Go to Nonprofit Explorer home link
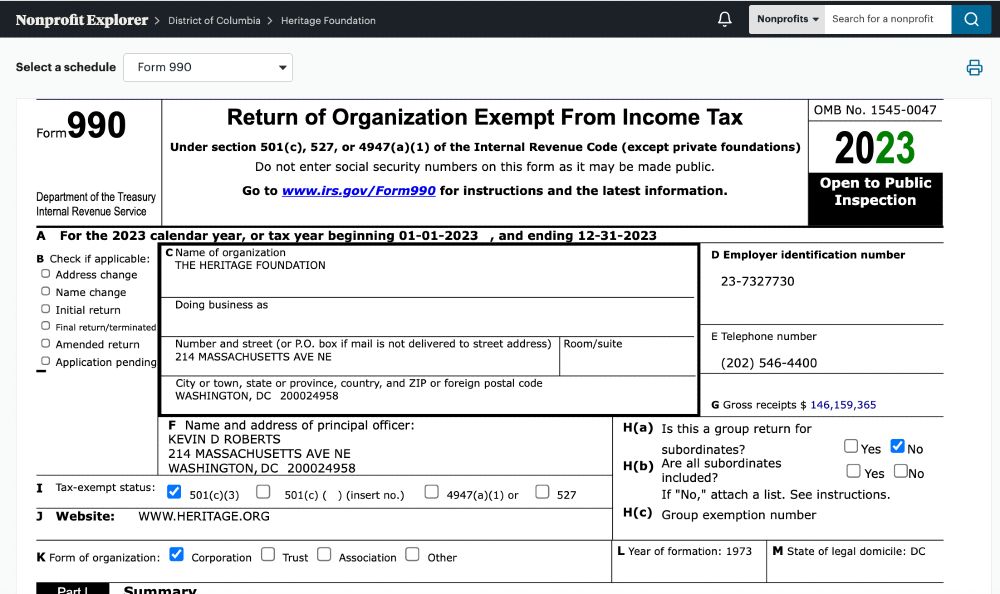This screenshot has height=594, width=1000. (x=82, y=20)
